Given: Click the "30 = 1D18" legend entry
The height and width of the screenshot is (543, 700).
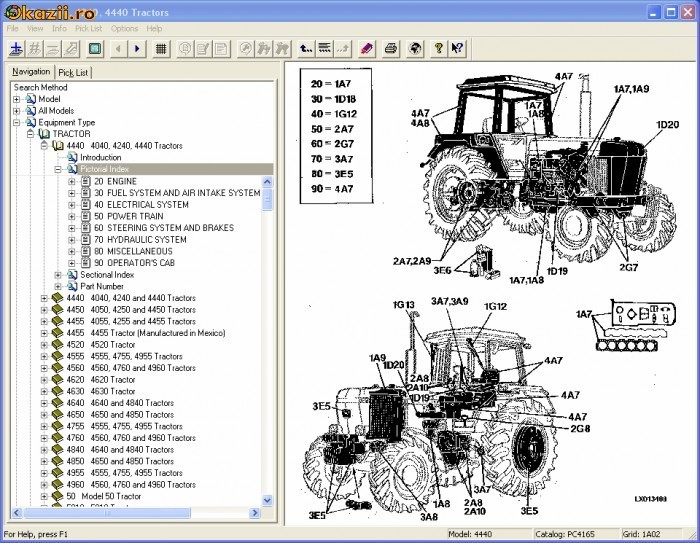Looking at the screenshot, I should [333, 99].
